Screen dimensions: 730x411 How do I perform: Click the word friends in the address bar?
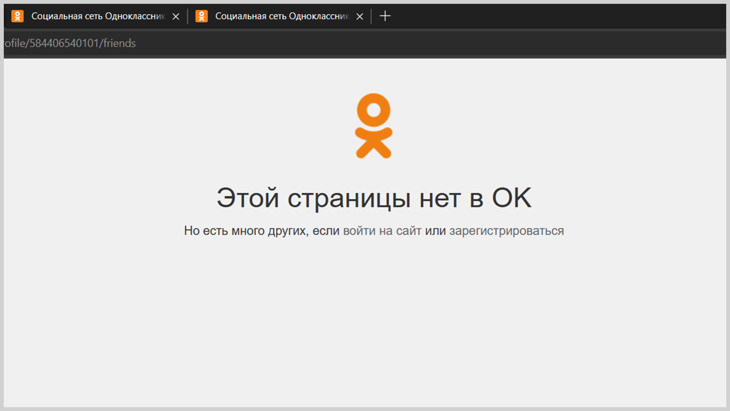point(119,43)
